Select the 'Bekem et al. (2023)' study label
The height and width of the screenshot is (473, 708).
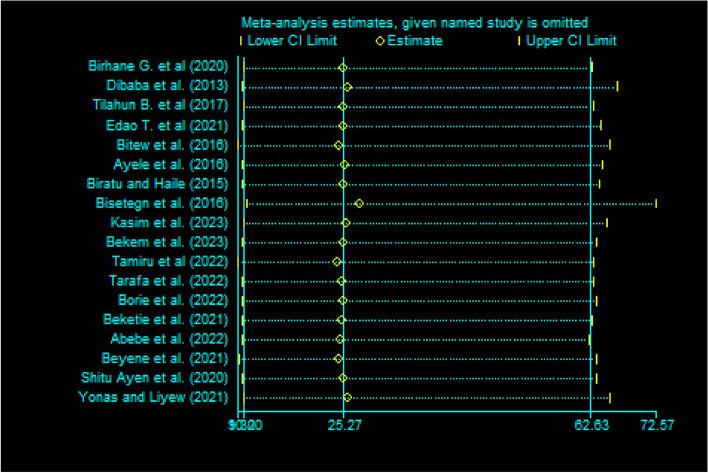pyautogui.click(x=167, y=242)
